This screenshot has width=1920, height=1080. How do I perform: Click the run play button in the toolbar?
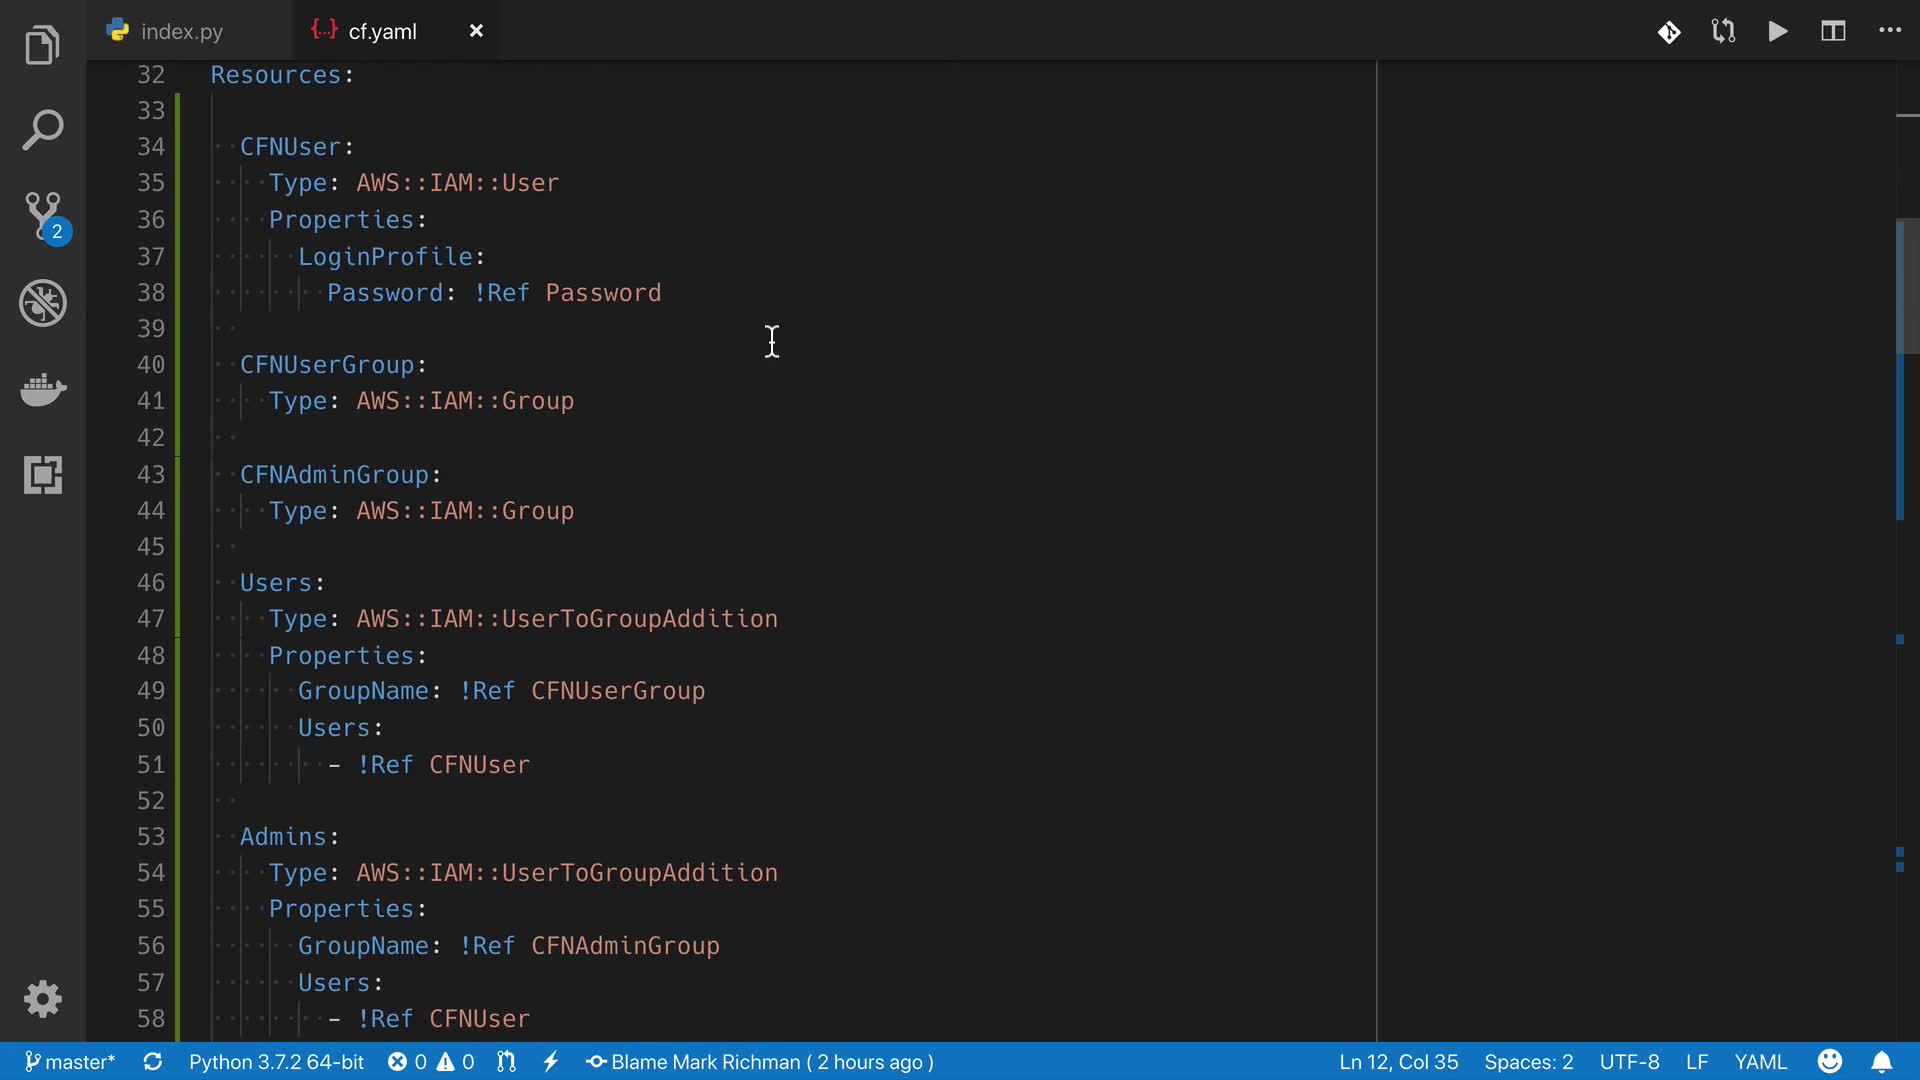pyautogui.click(x=1777, y=31)
